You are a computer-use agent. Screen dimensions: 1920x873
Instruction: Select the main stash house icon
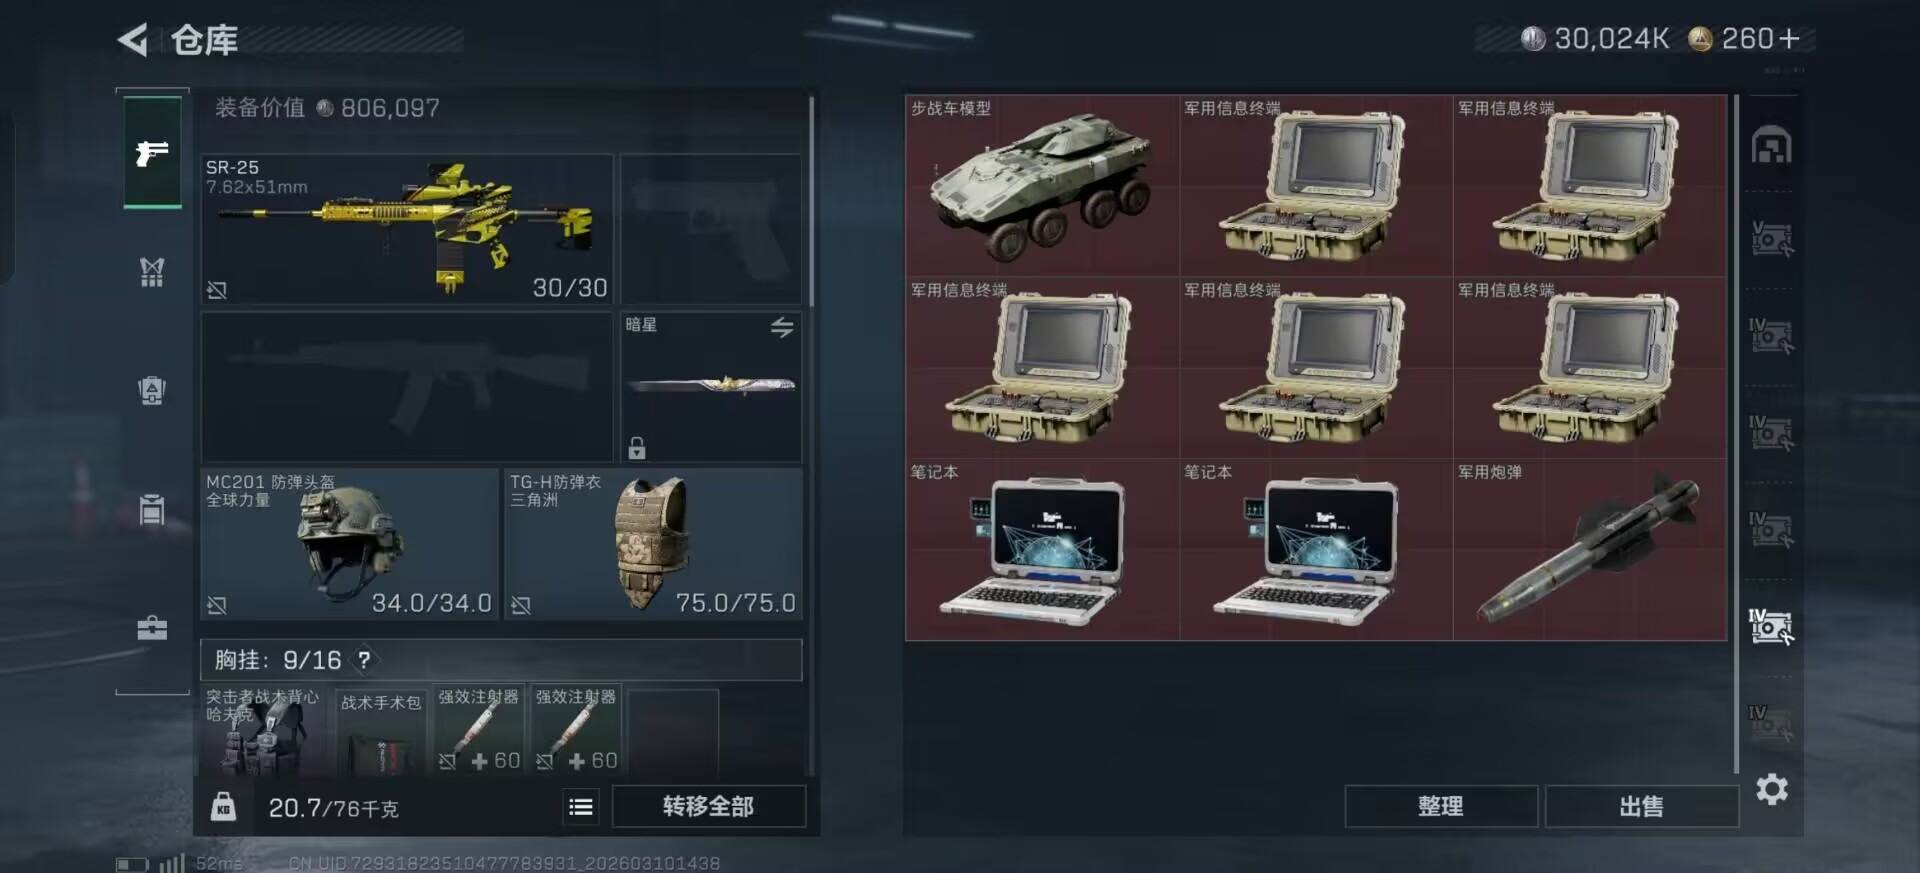1771,146
